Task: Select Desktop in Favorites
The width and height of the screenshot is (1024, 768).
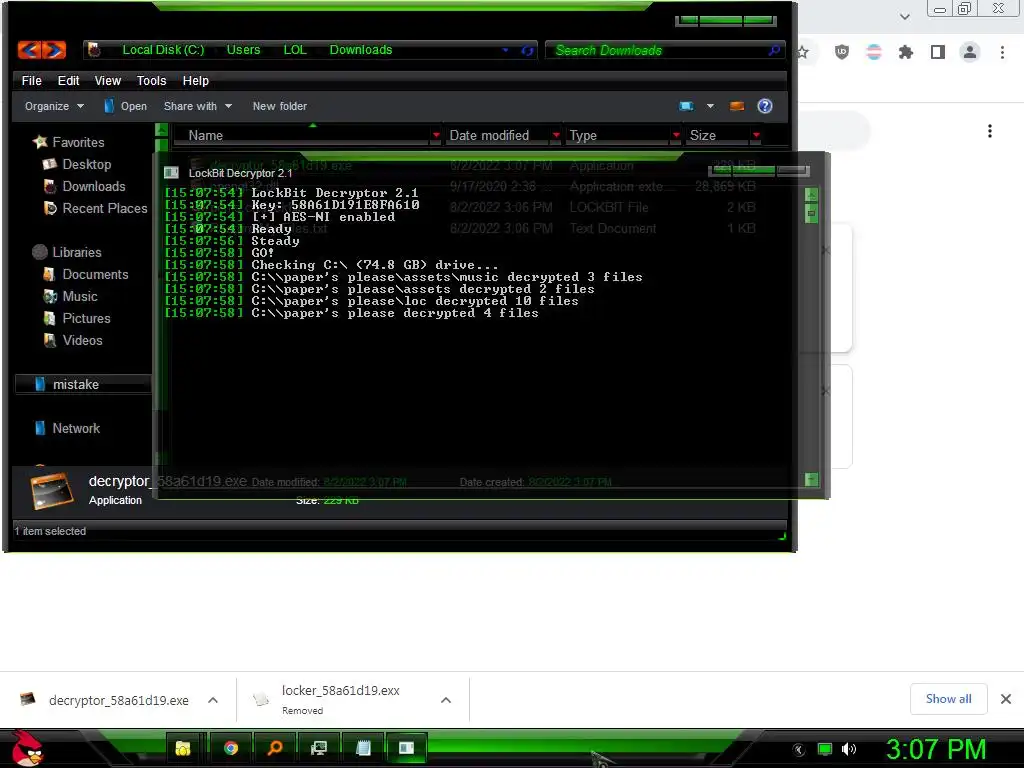Action: coord(77,165)
